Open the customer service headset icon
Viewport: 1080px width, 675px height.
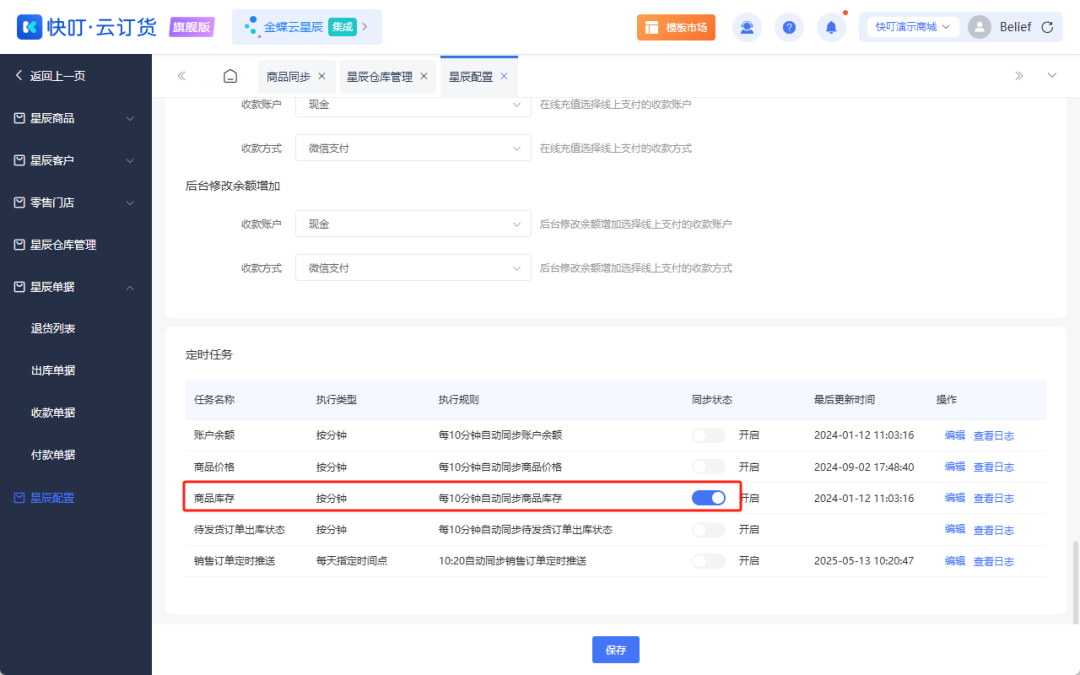point(747,28)
